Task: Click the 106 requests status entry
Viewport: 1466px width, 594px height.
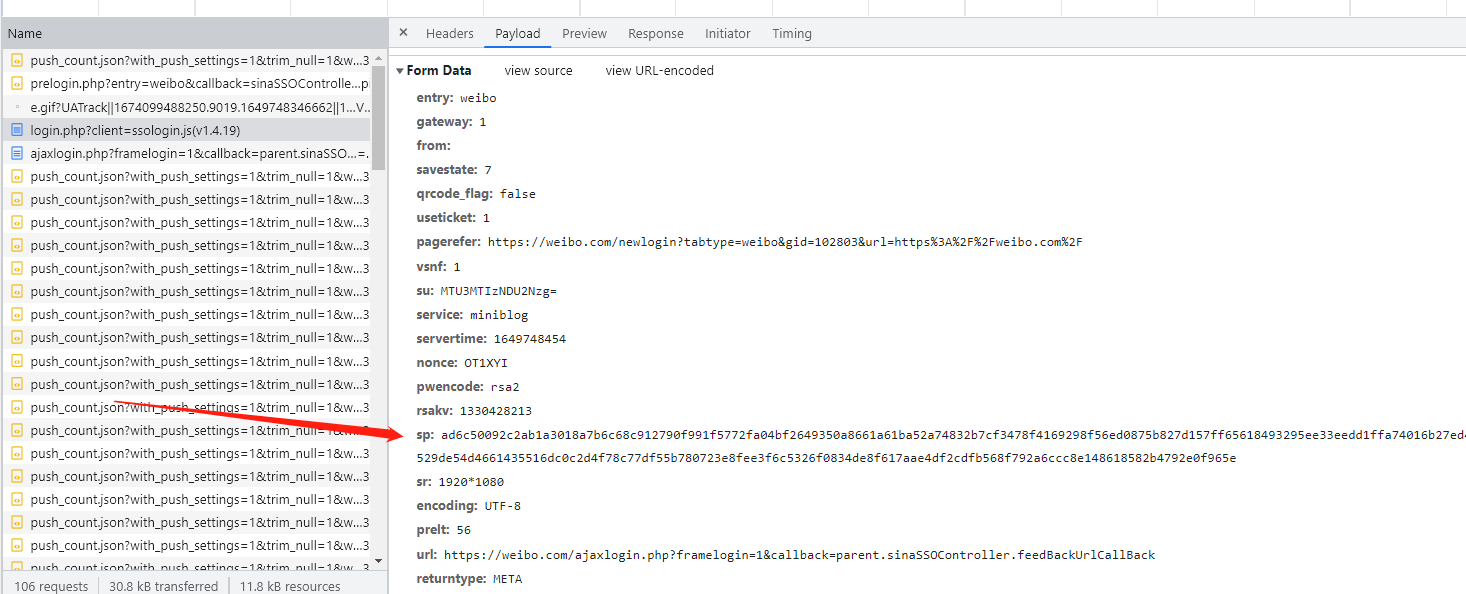Action: coord(51,586)
